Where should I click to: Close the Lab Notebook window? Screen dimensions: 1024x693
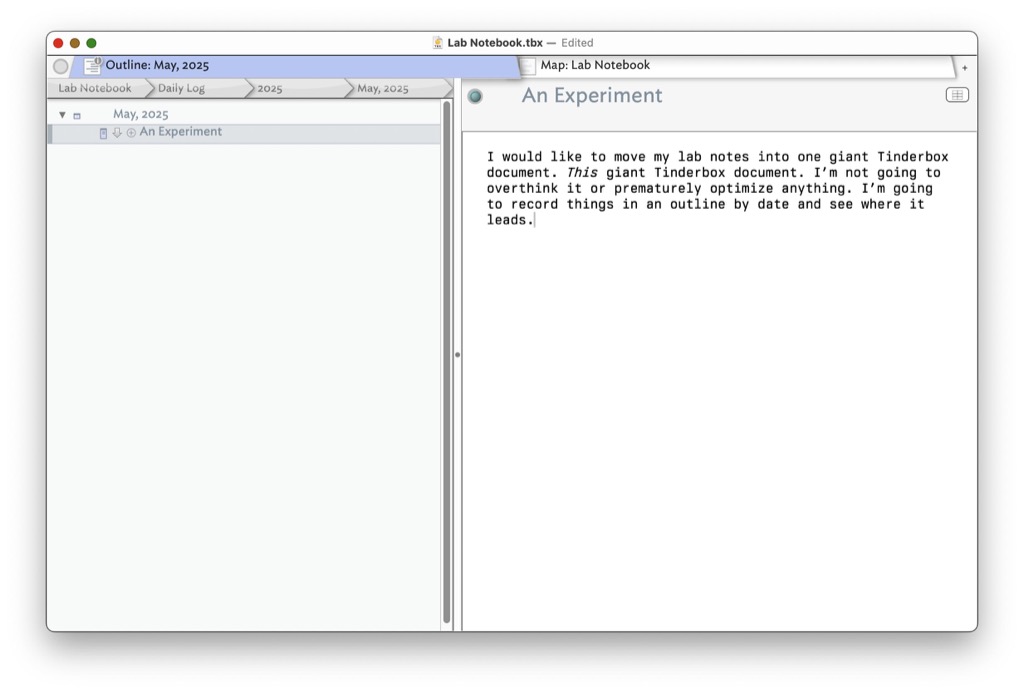58,43
